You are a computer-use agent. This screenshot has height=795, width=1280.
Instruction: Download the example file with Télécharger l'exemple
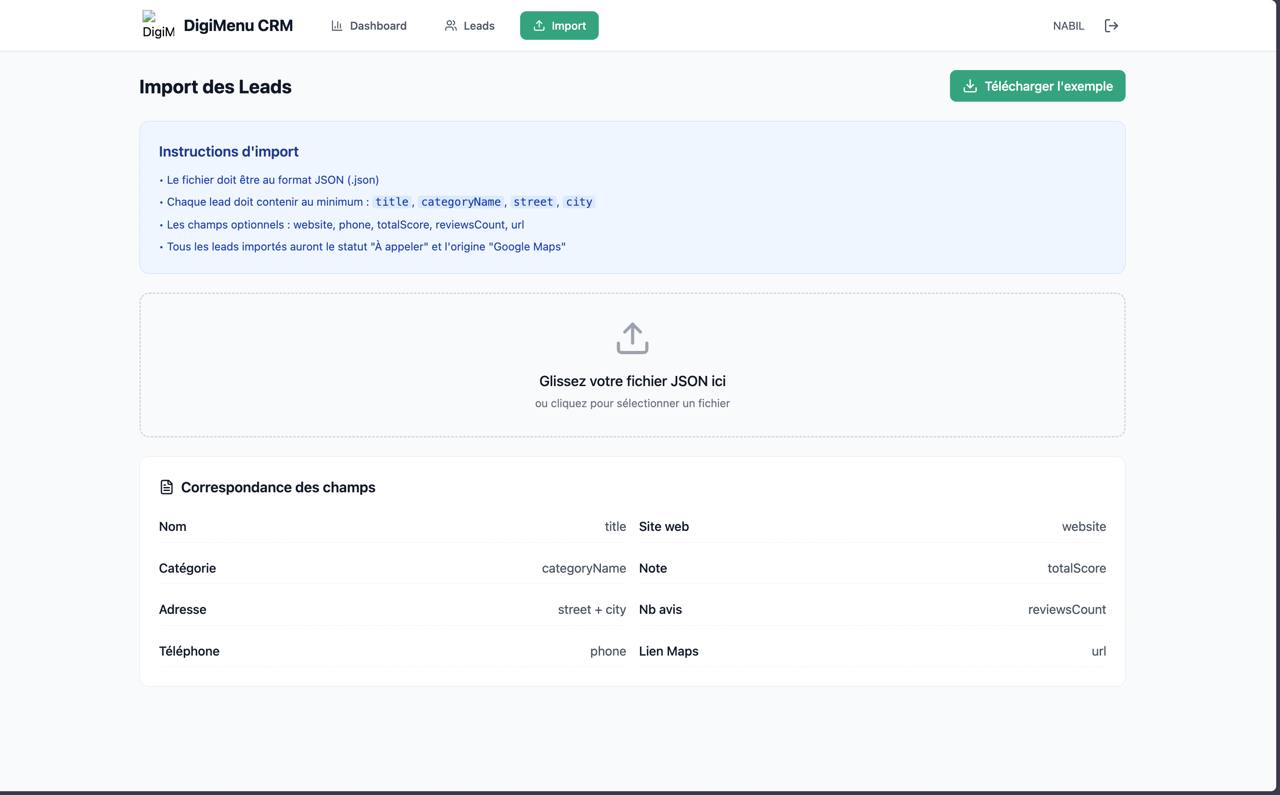tap(1037, 86)
